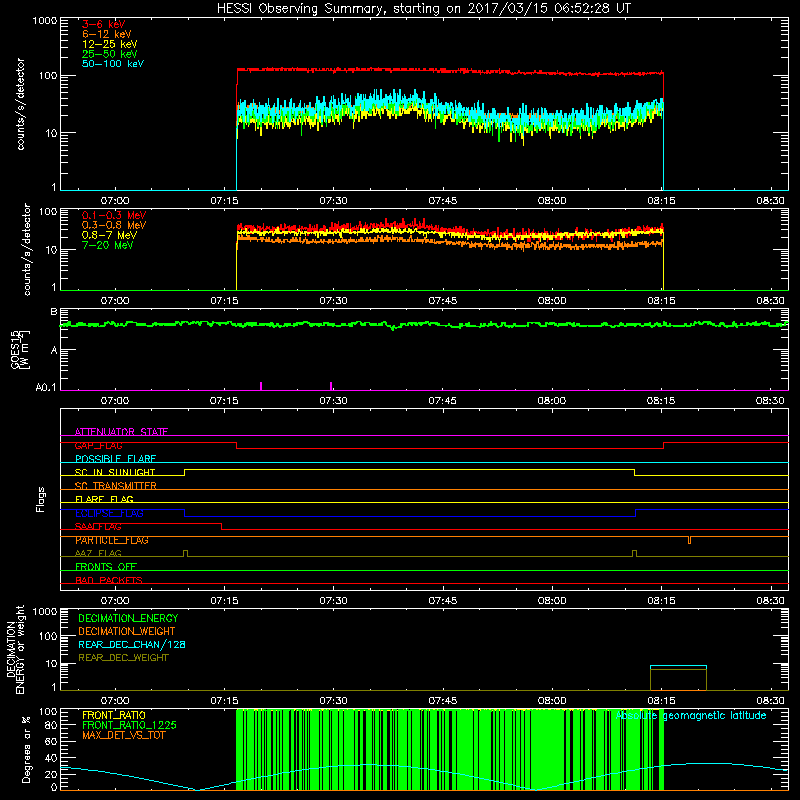
Task: Click the REAR_DEC_WEIGHT legend label
Action: pyautogui.click(x=123, y=658)
